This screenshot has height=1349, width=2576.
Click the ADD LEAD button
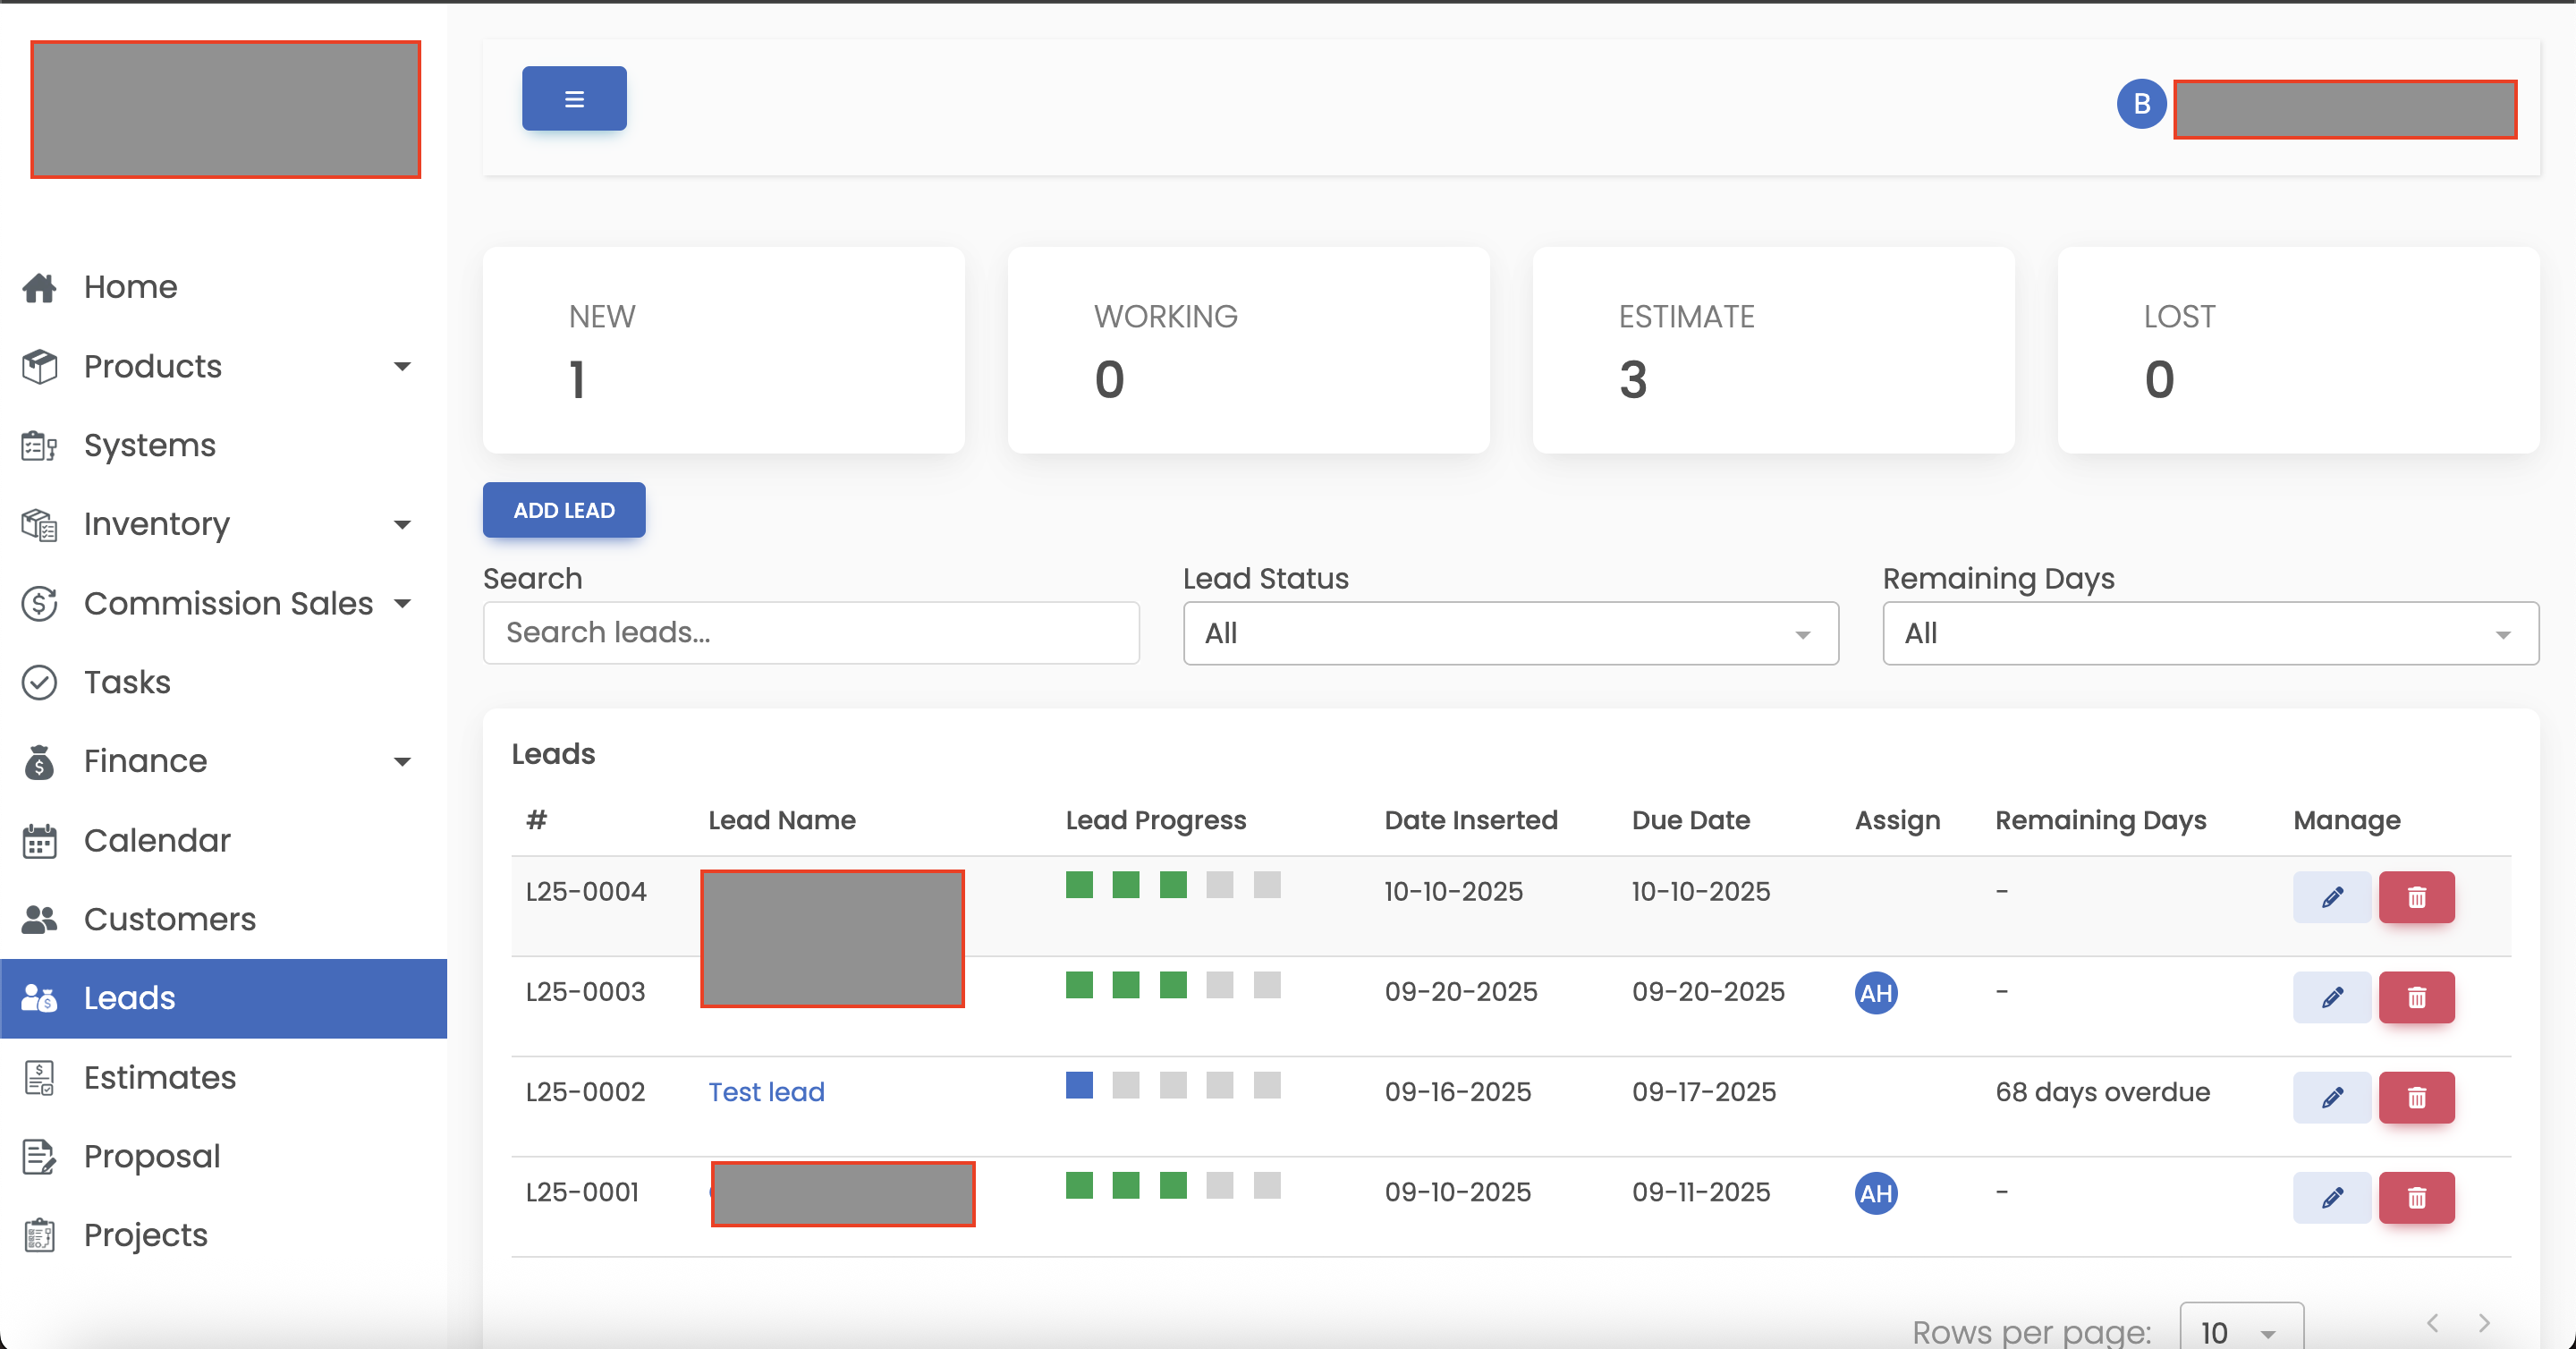[x=563, y=510]
